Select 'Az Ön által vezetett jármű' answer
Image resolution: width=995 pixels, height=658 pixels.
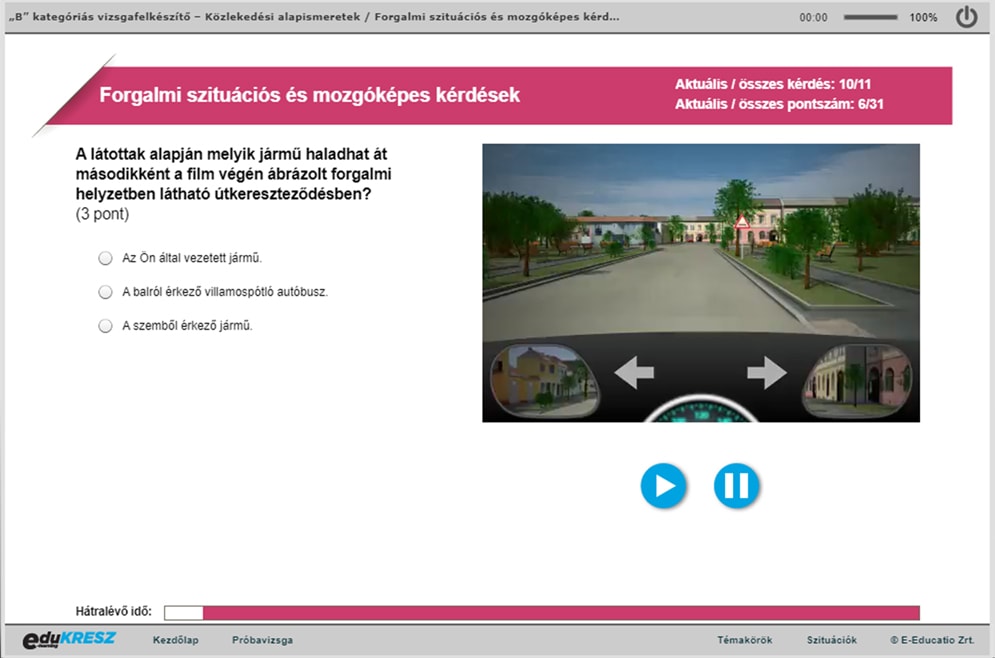tap(105, 258)
